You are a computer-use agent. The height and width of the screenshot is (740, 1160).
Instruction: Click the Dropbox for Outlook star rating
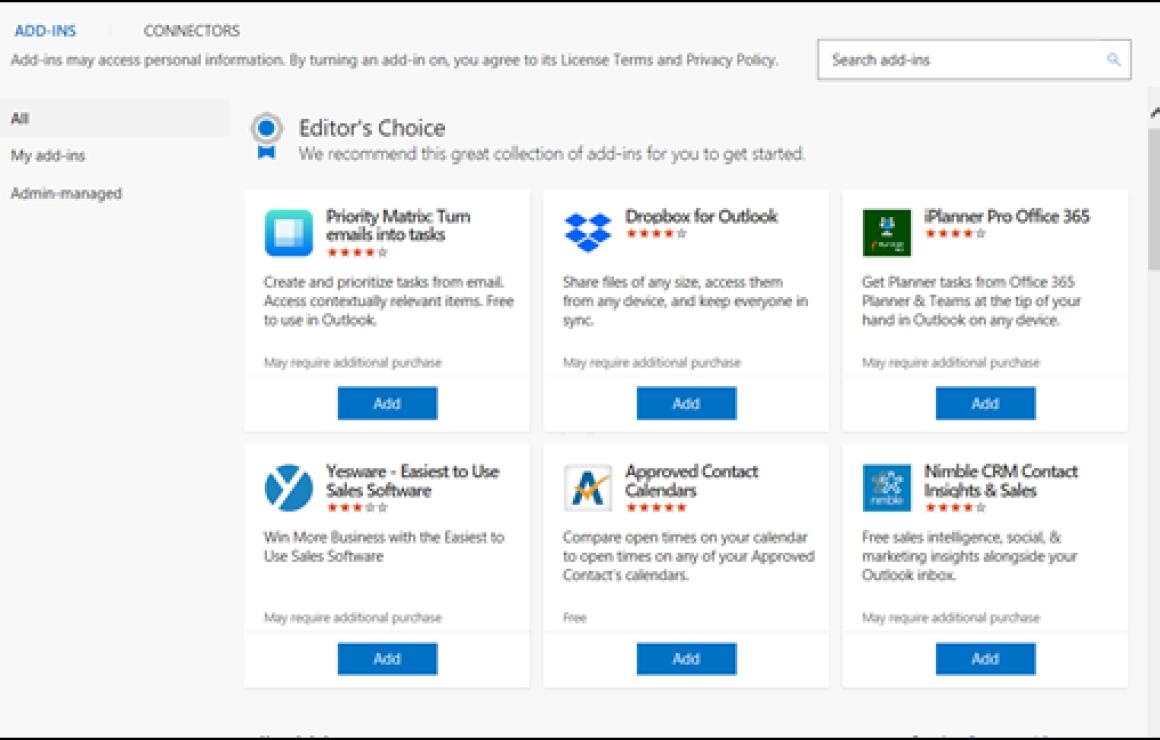[656, 234]
